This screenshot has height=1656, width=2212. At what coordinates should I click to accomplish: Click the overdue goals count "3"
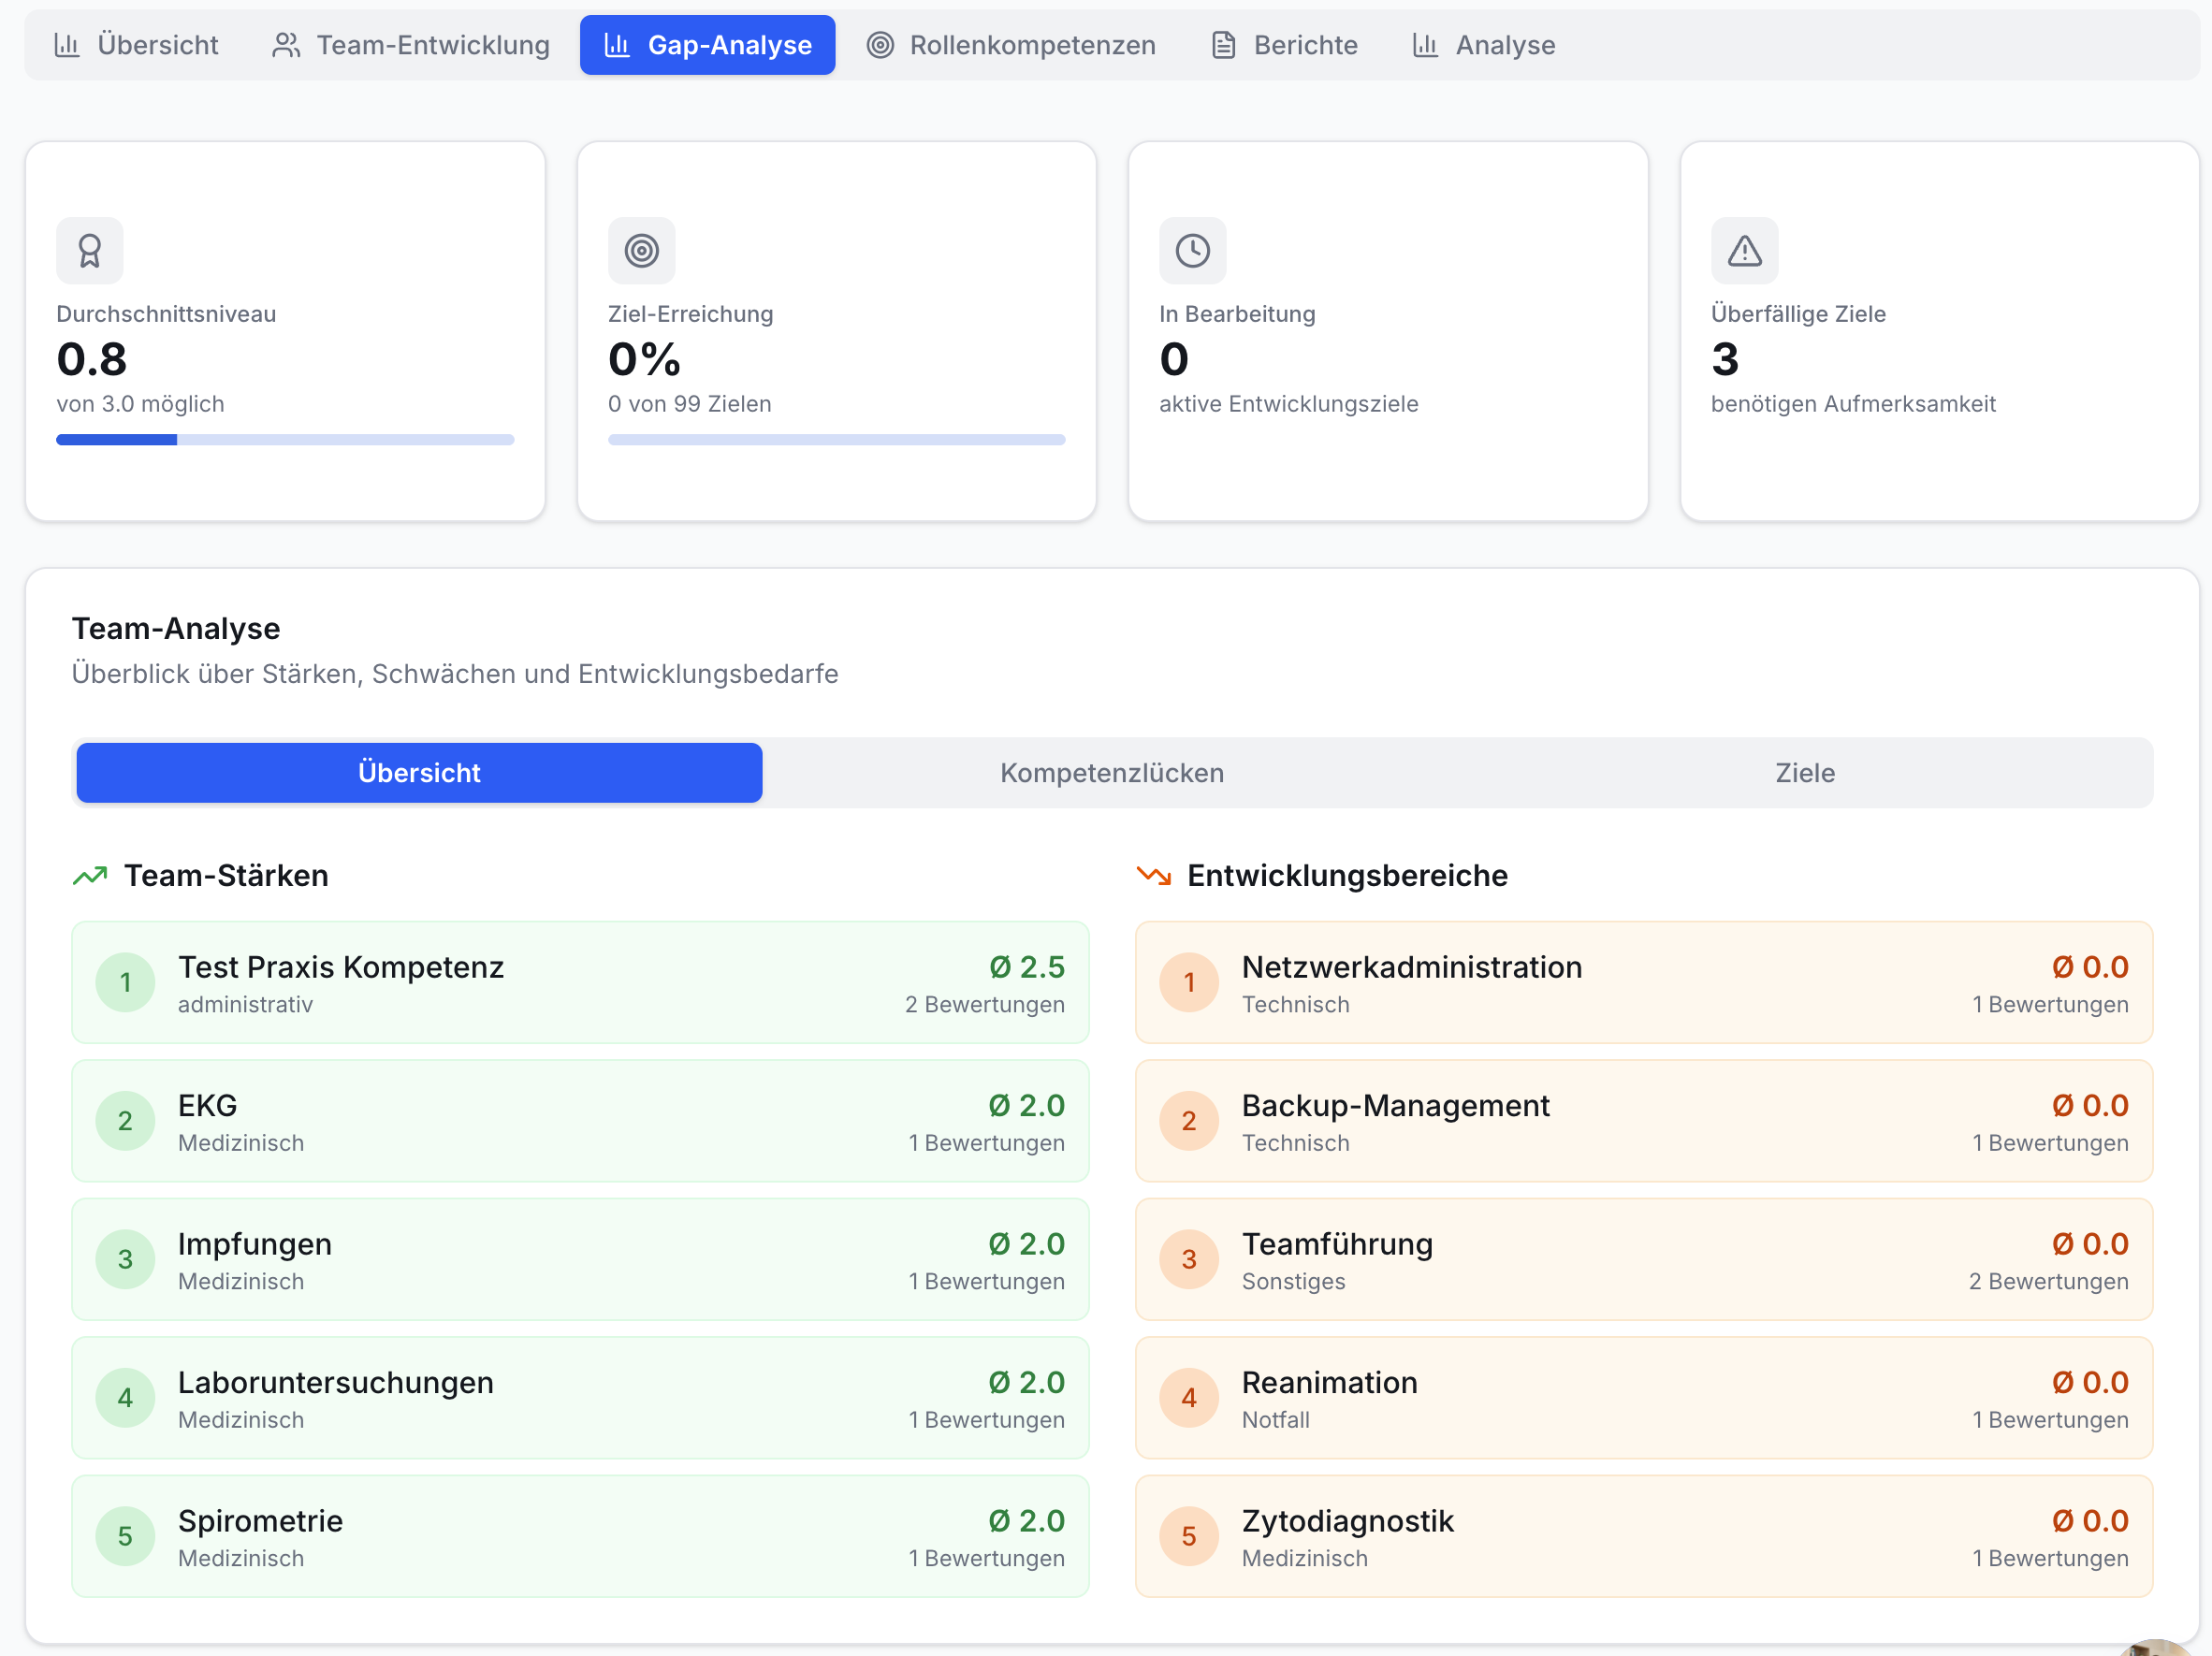coord(1725,359)
